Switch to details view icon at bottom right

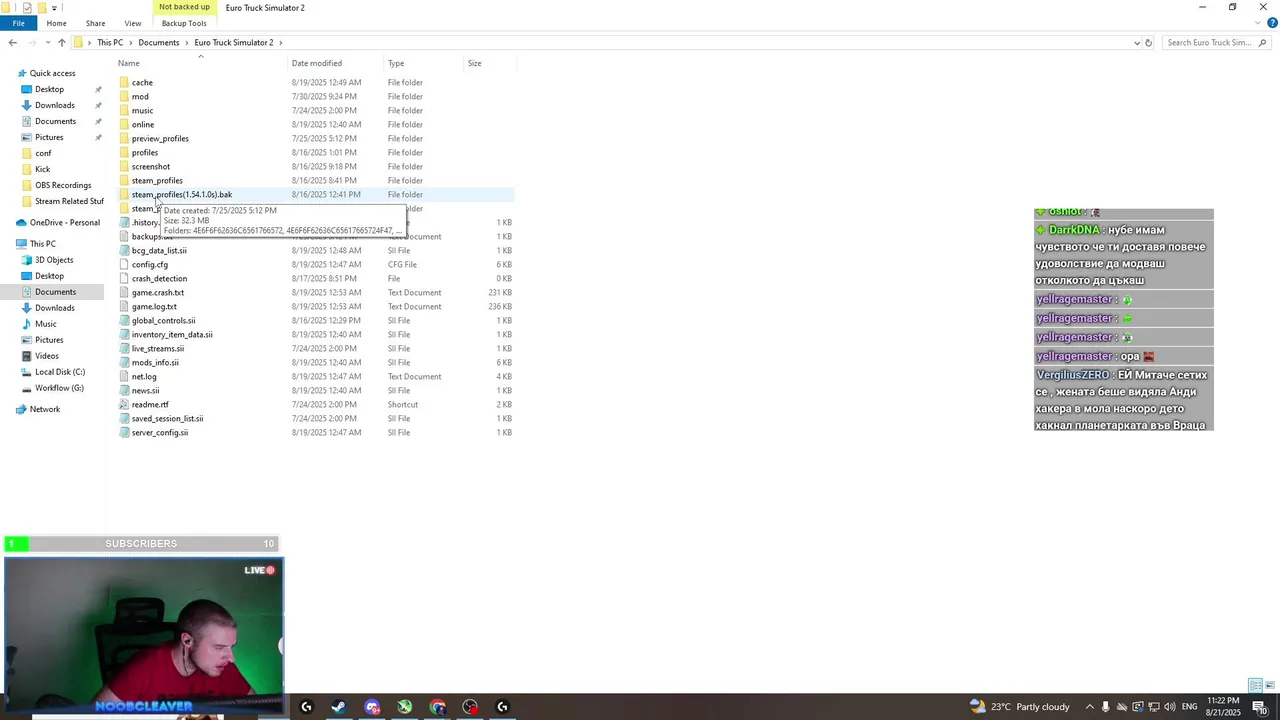click(1255, 685)
